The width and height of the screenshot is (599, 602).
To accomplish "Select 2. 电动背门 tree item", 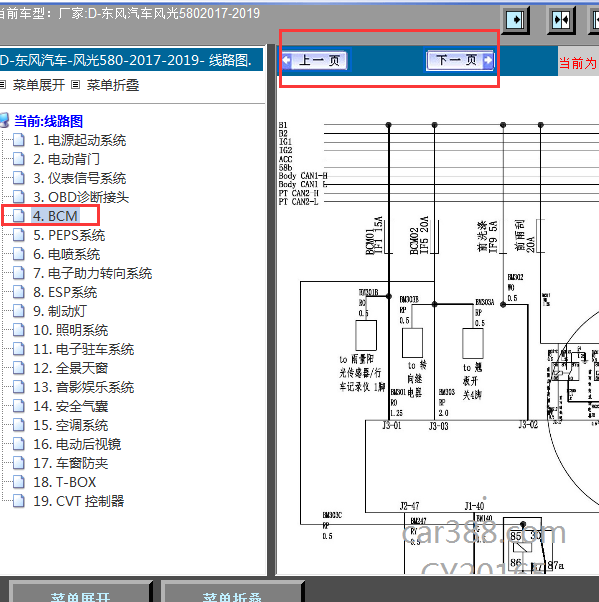I will click(x=66, y=159).
